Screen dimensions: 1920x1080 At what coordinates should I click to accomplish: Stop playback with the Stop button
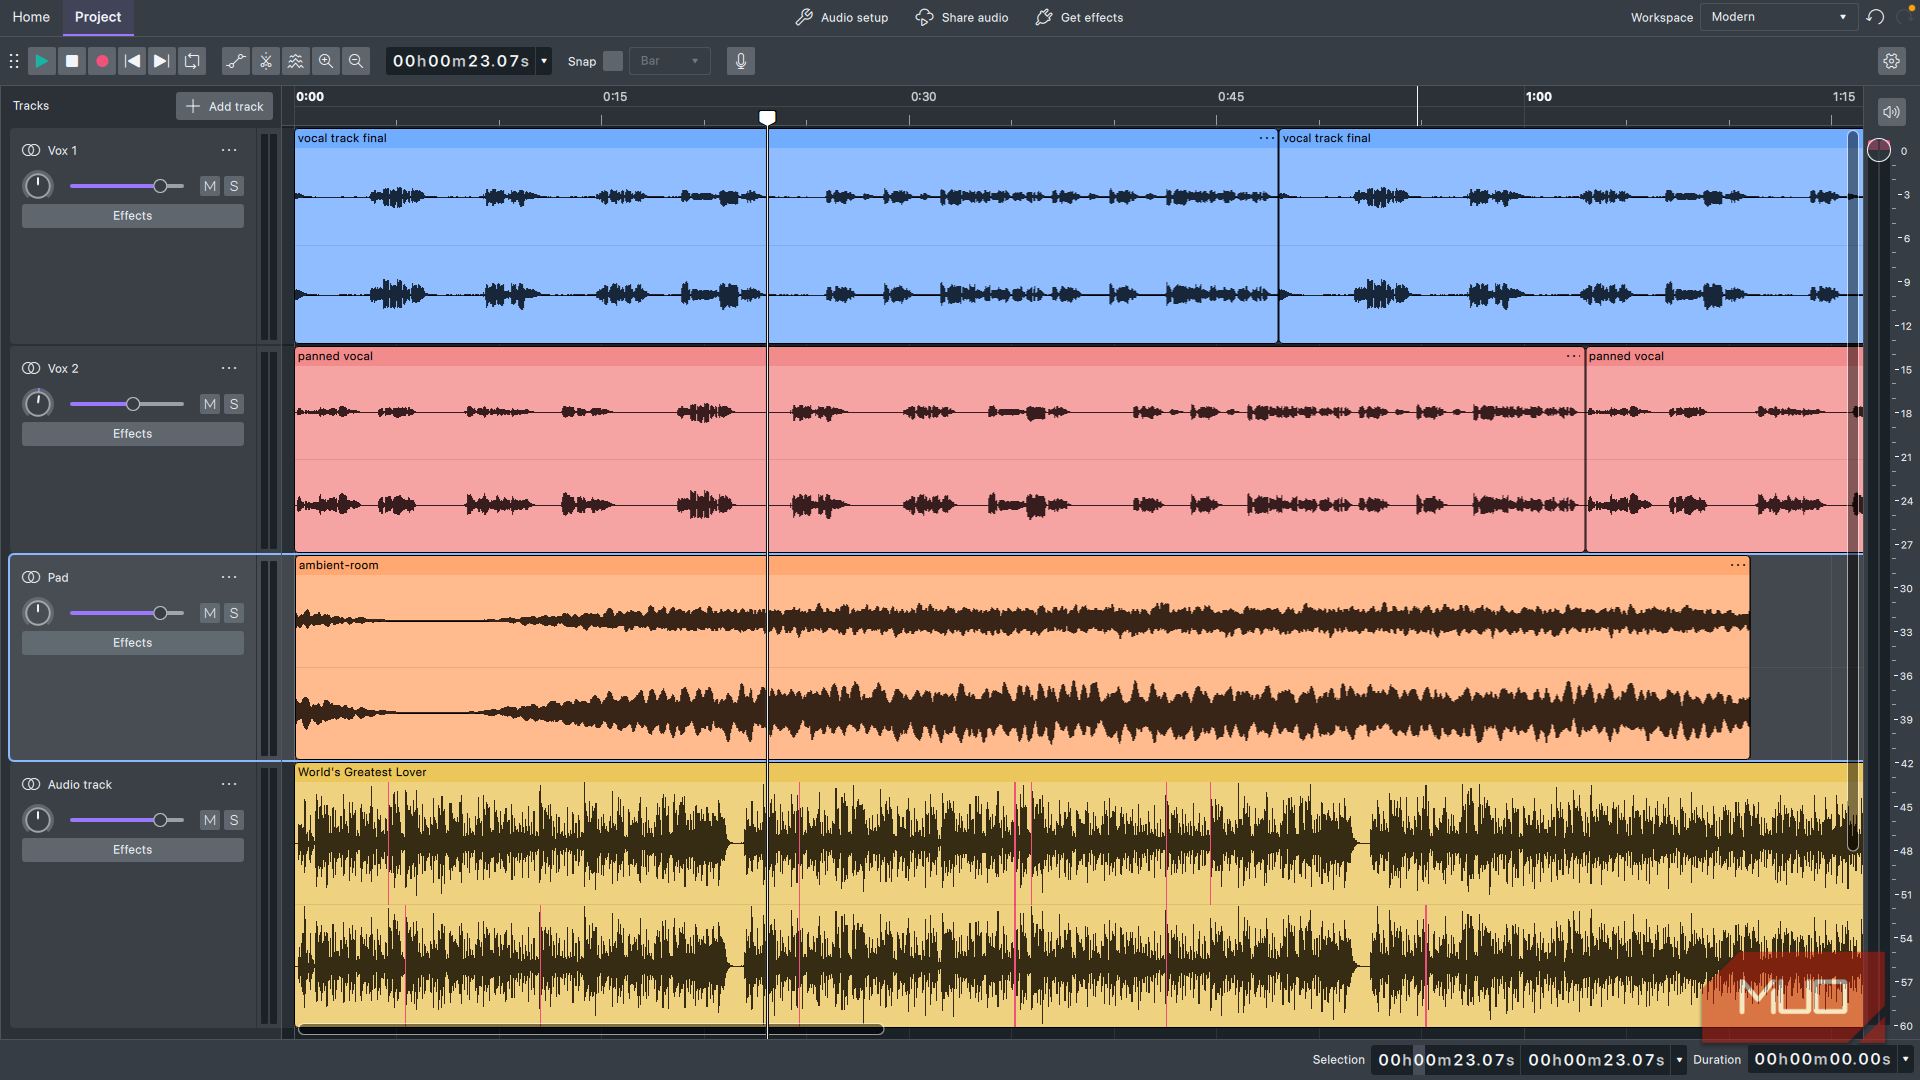(72, 61)
